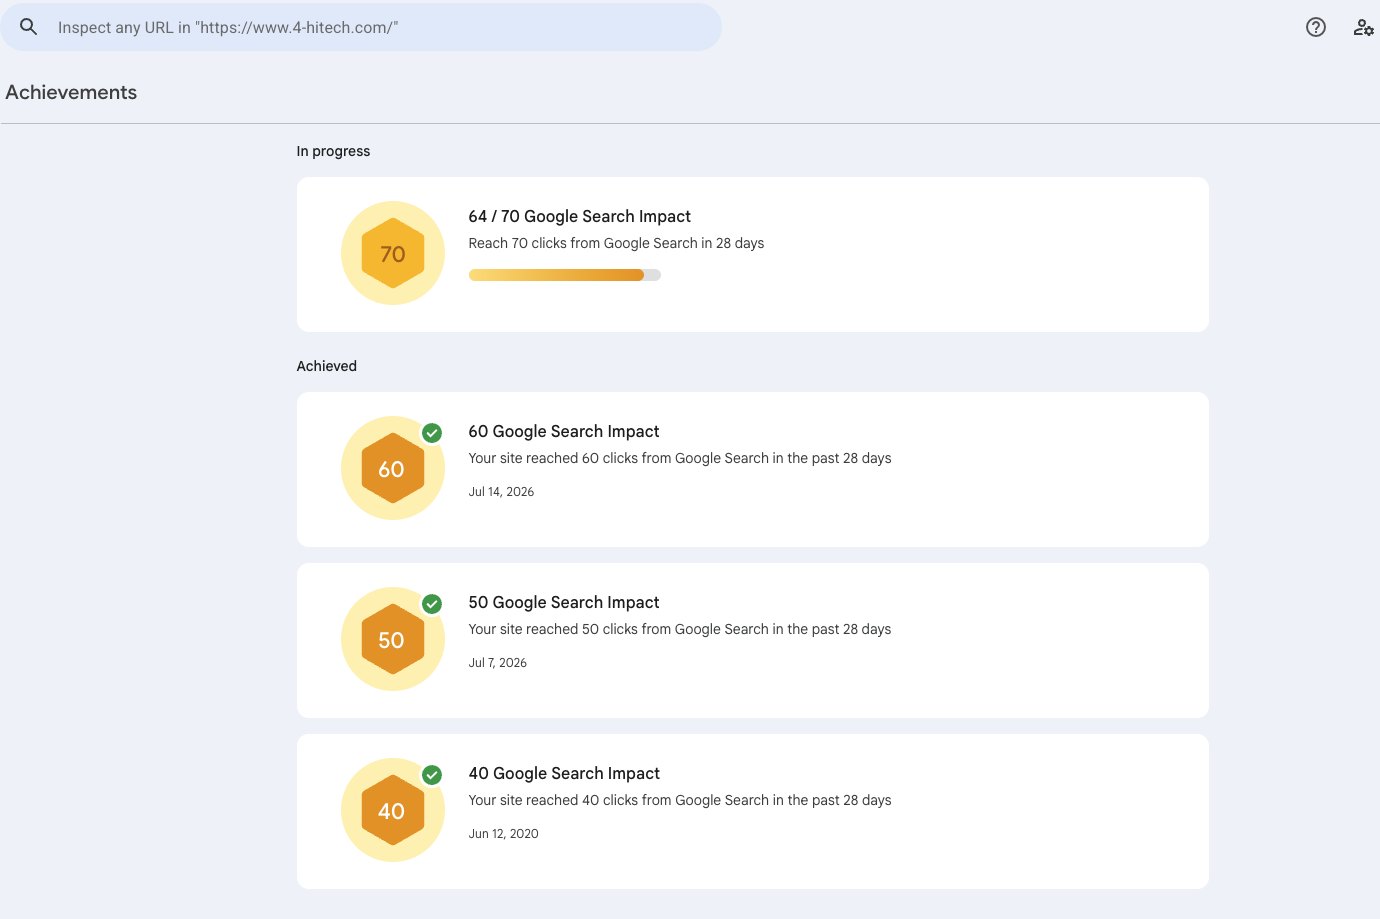This screenshot has height=919, width=1380.
Task: Click the 'Jul 7, 2026' date
Action: click(498, 663)
